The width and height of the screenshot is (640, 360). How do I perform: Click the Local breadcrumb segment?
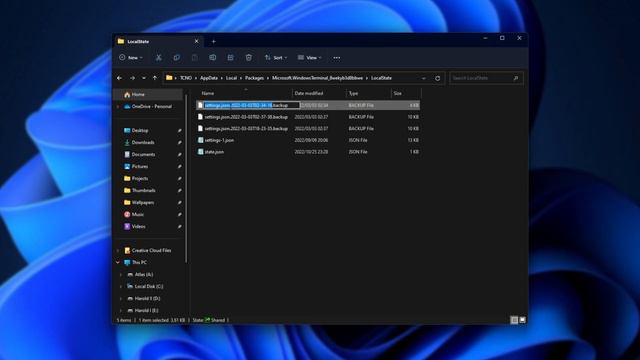click(x=231, y=78)
